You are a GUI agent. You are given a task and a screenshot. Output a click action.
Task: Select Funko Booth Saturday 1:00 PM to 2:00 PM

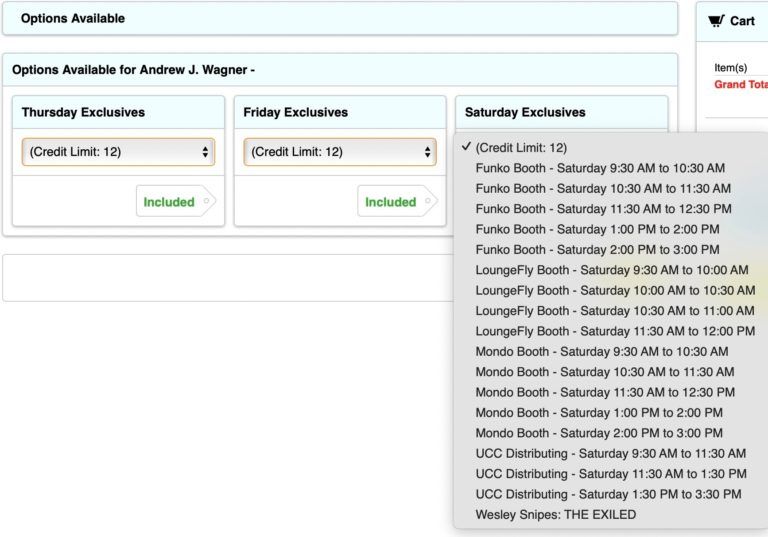(611, 229)
